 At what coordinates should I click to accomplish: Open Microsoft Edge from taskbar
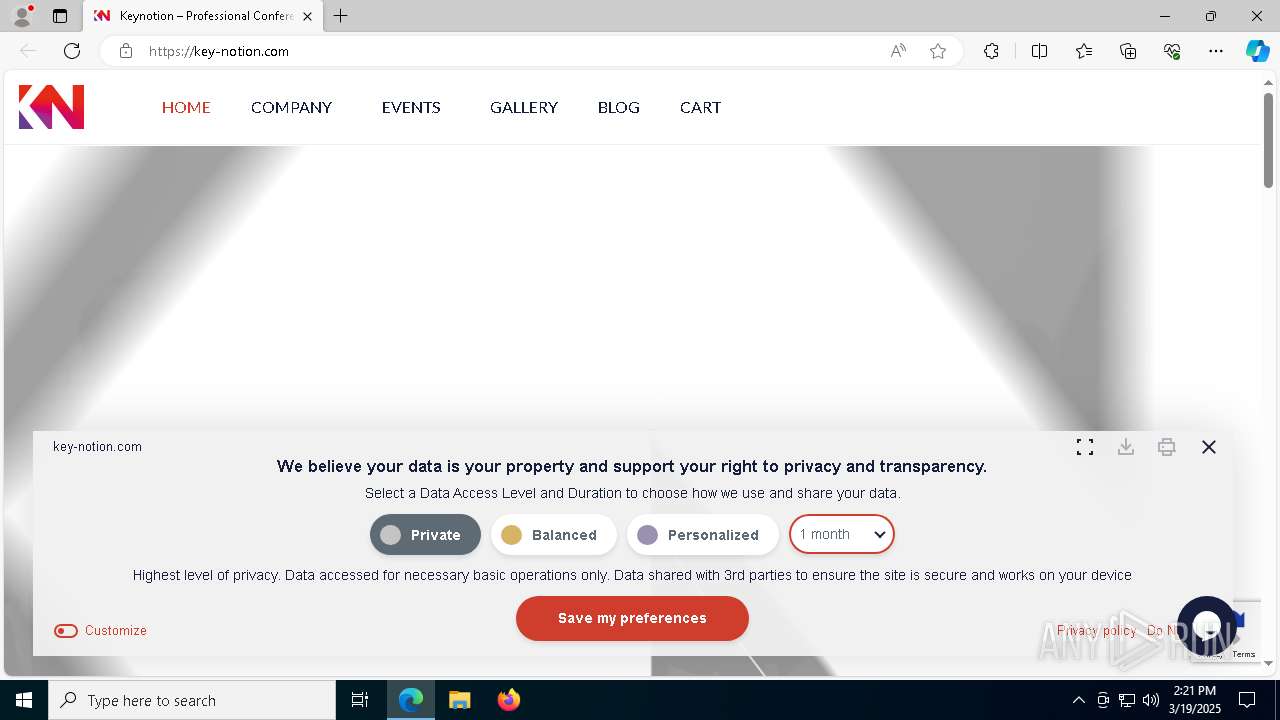tap(411, 700)
